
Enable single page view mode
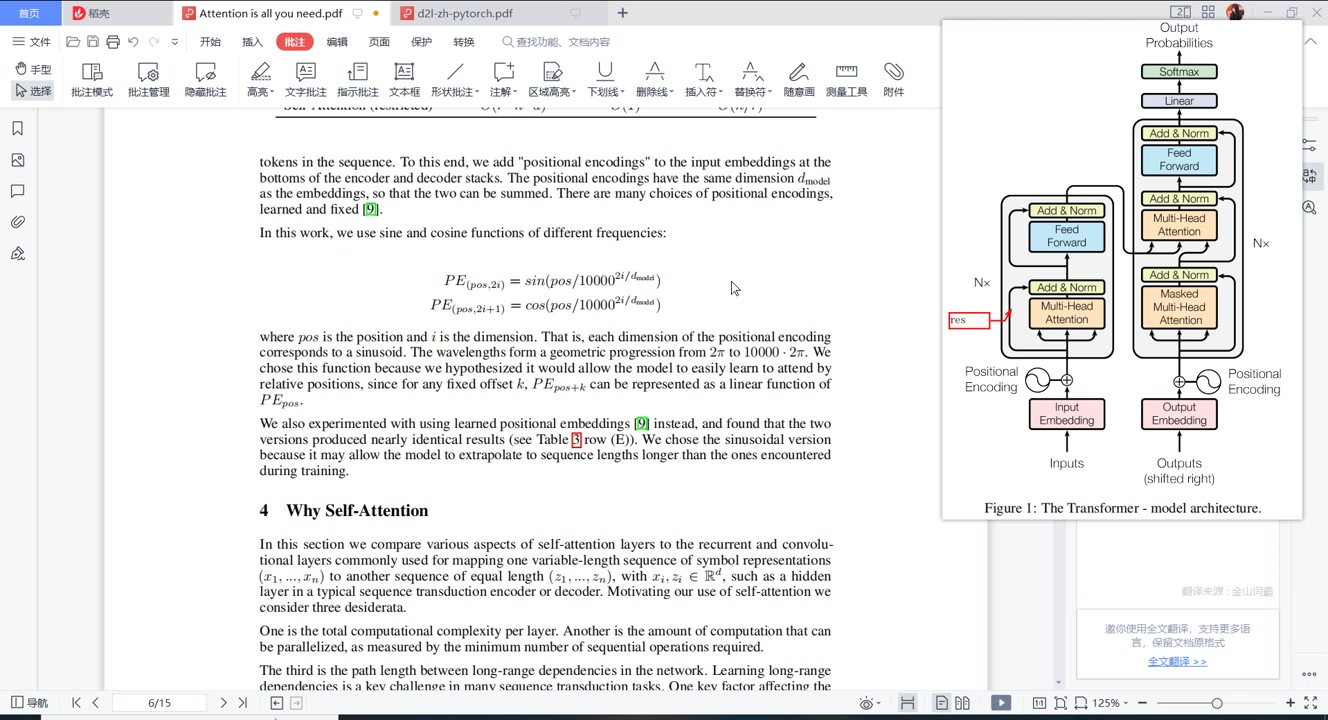tap(942, 703)
